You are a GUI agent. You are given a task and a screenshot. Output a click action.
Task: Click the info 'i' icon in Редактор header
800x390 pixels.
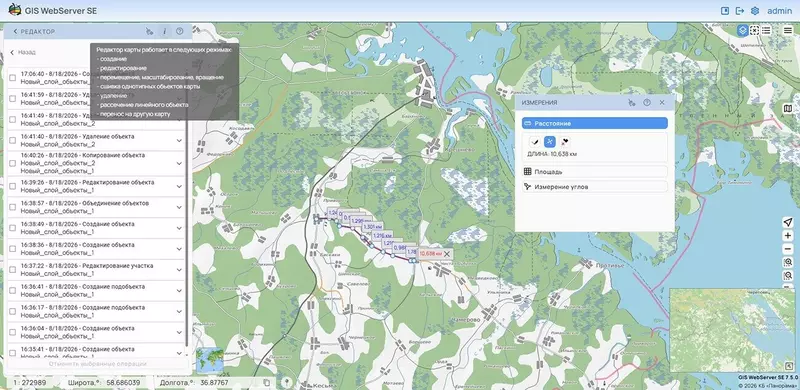click(164, 32)
